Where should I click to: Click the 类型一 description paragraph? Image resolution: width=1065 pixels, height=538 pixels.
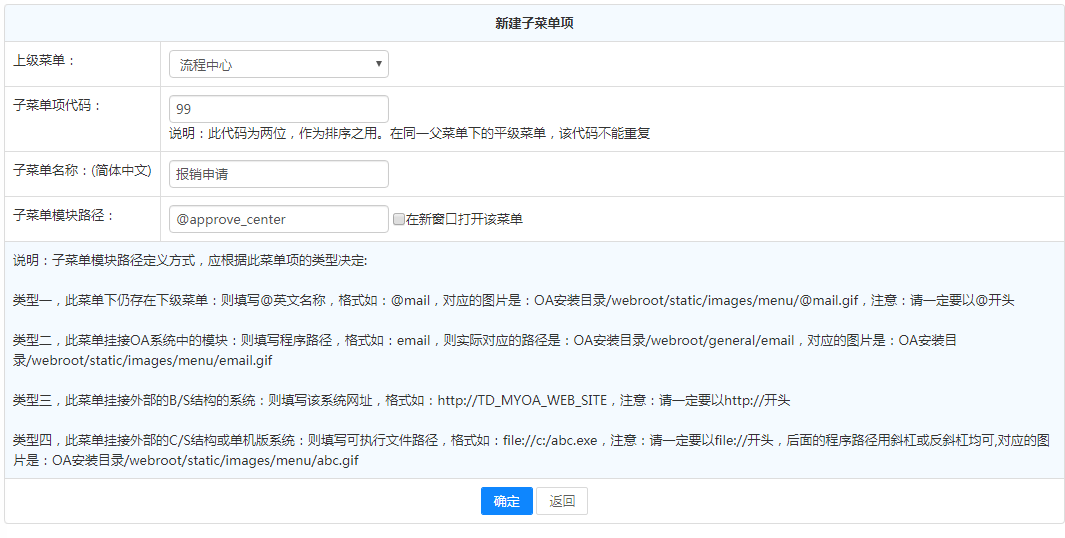[x=513, y=300]
